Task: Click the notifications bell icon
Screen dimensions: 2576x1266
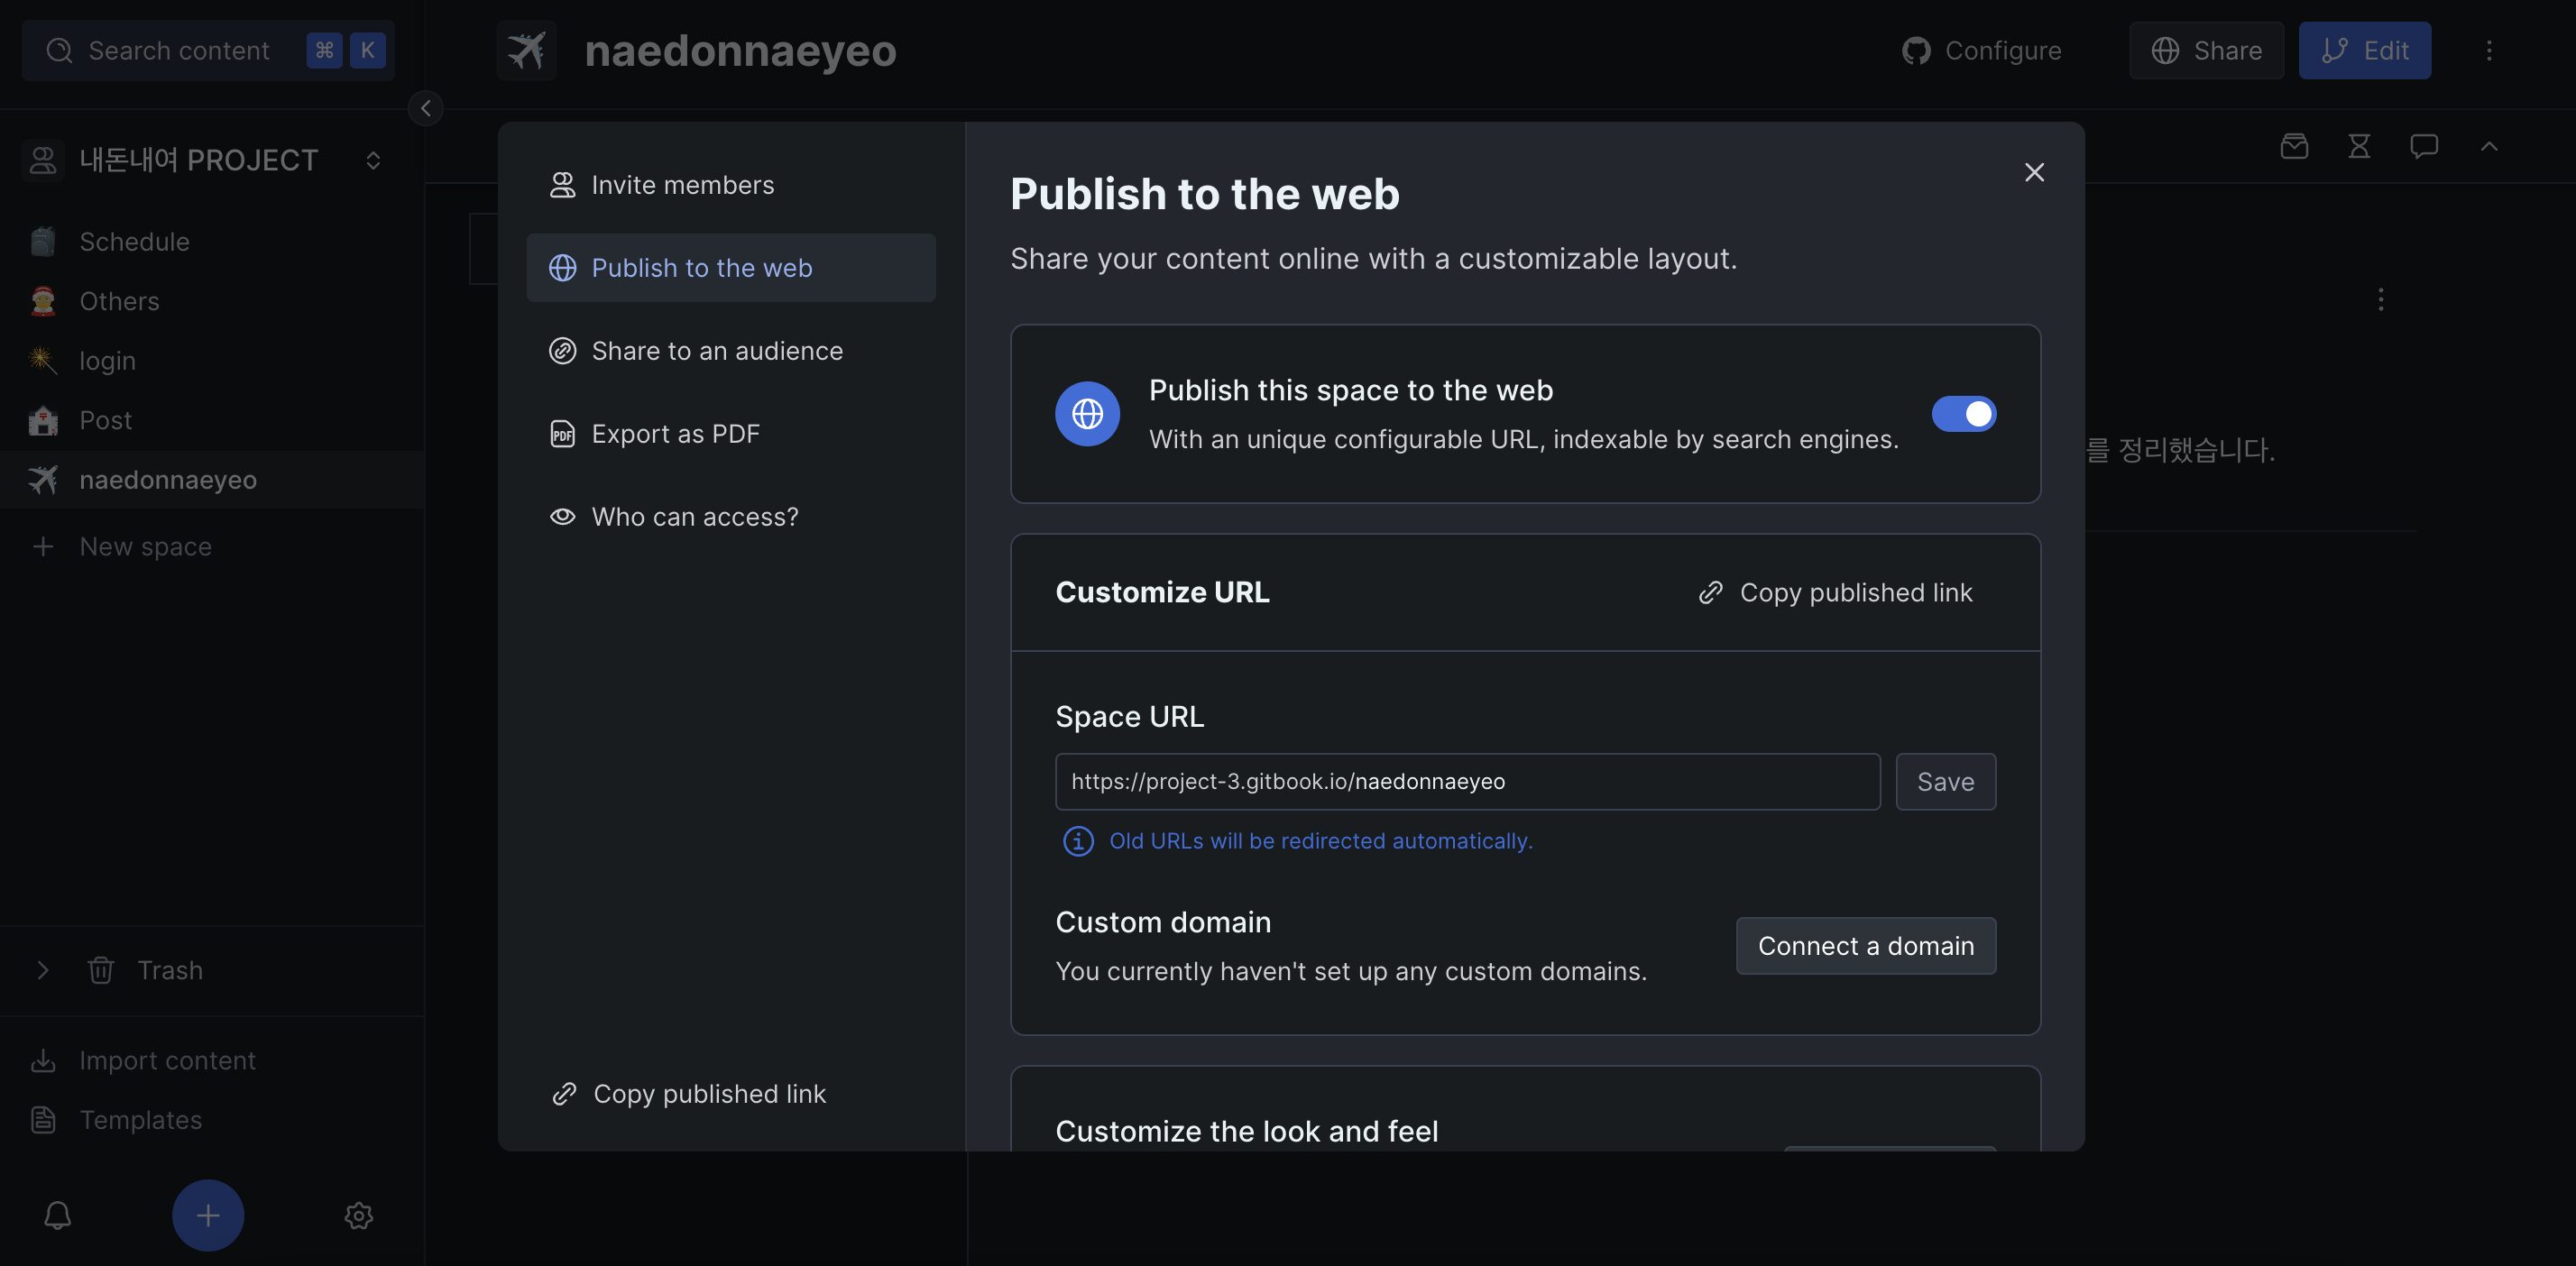Action: (57, 1215)
